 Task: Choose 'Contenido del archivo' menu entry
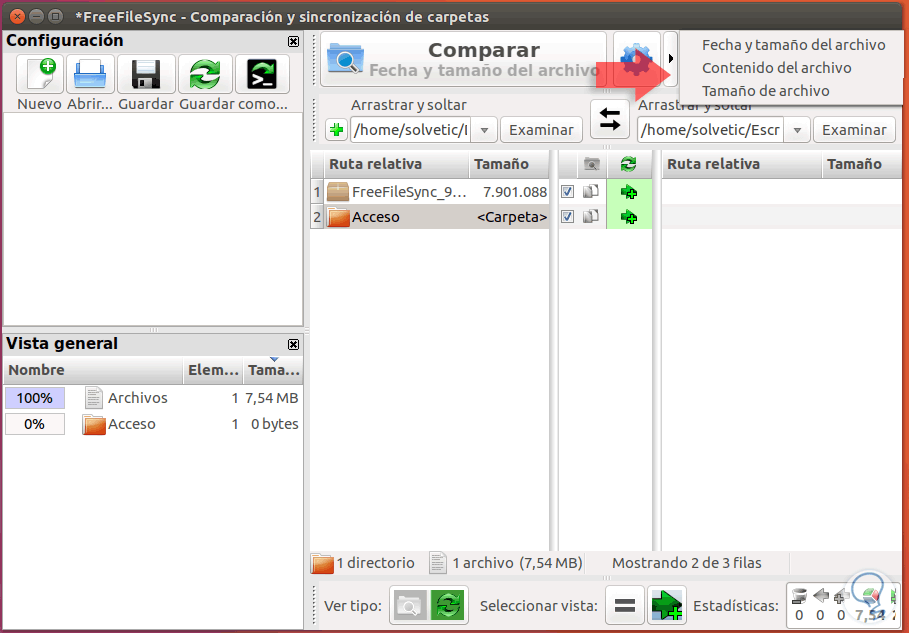pyautogui.click(x=776, y=68)
